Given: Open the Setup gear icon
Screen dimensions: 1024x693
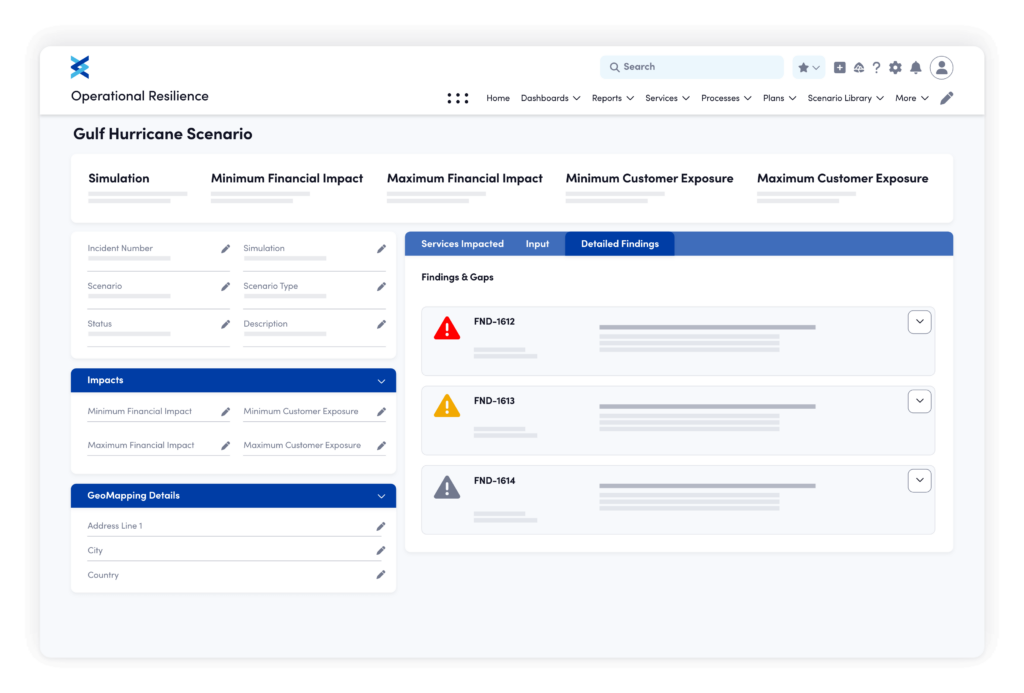Looking at the screenshot, I should tap(896, 67).
